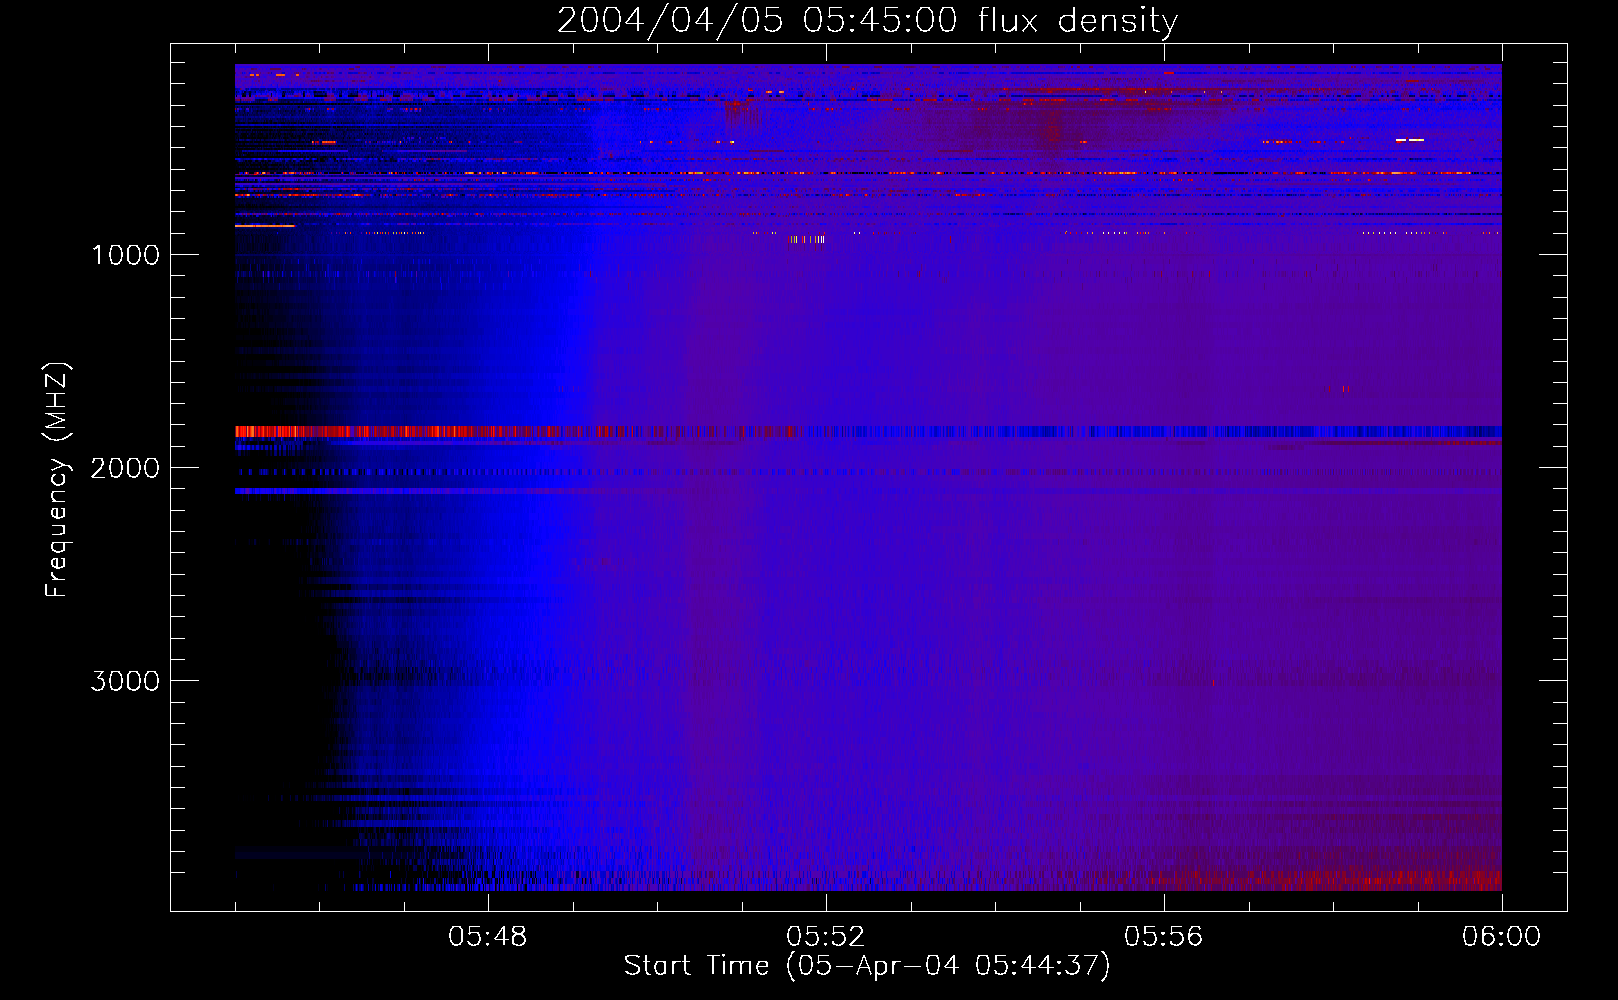
Task: Click the 05:56 time tick label
Action: [1164, 937]
